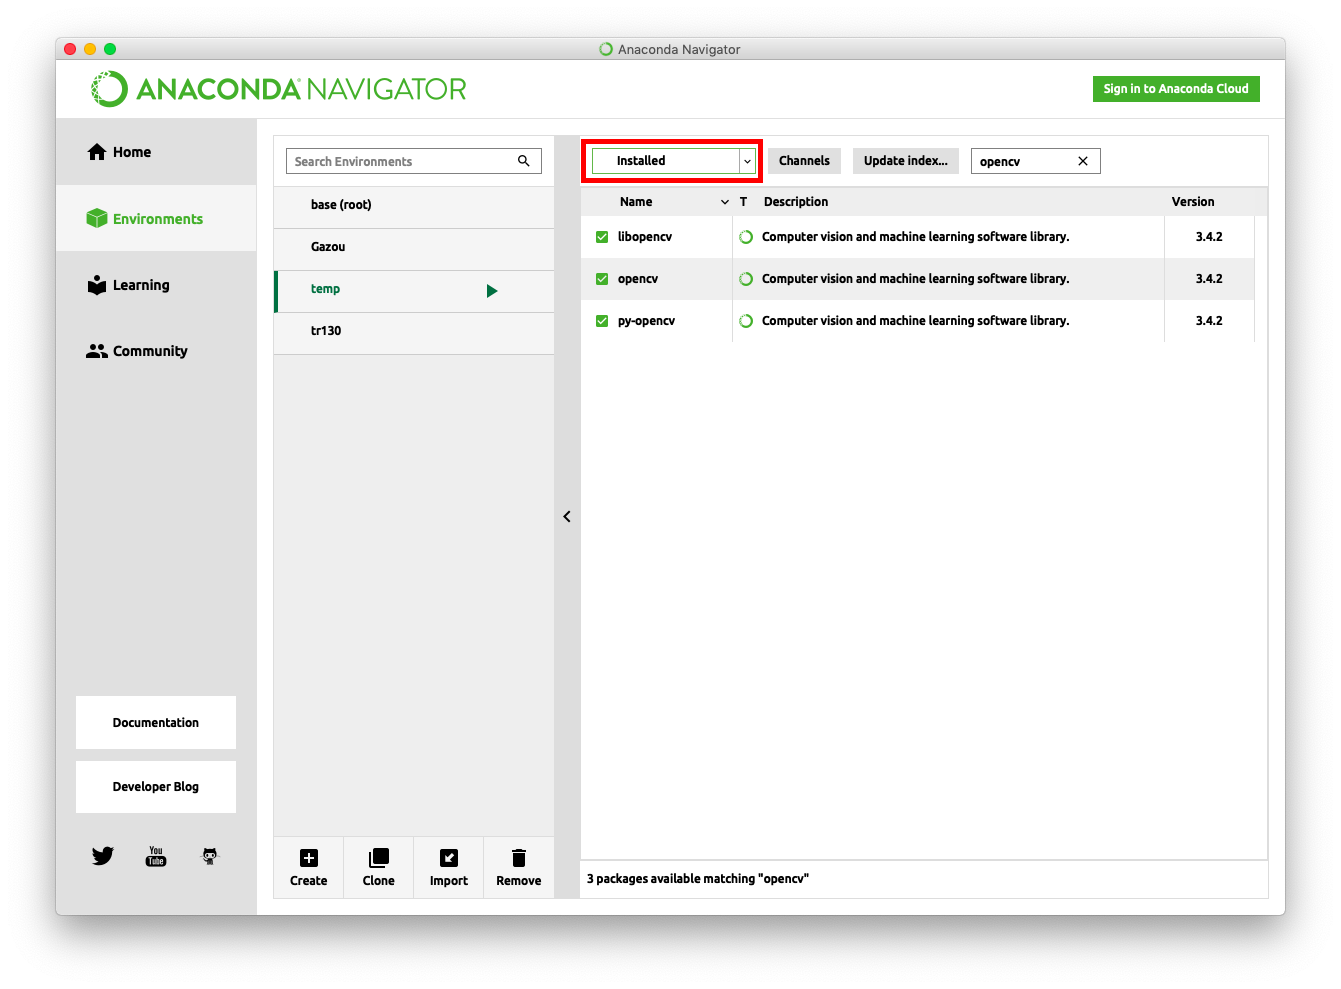
Task: Click the Anaconda Navigator logo
Action: tap(278, 89)
